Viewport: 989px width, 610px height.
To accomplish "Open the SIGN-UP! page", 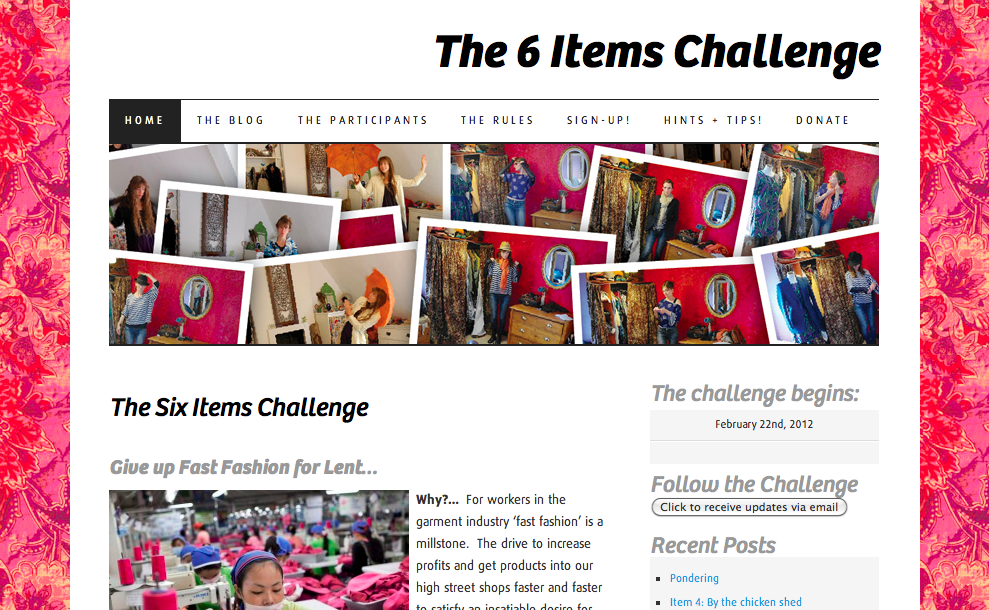I will tap(599, 120).
